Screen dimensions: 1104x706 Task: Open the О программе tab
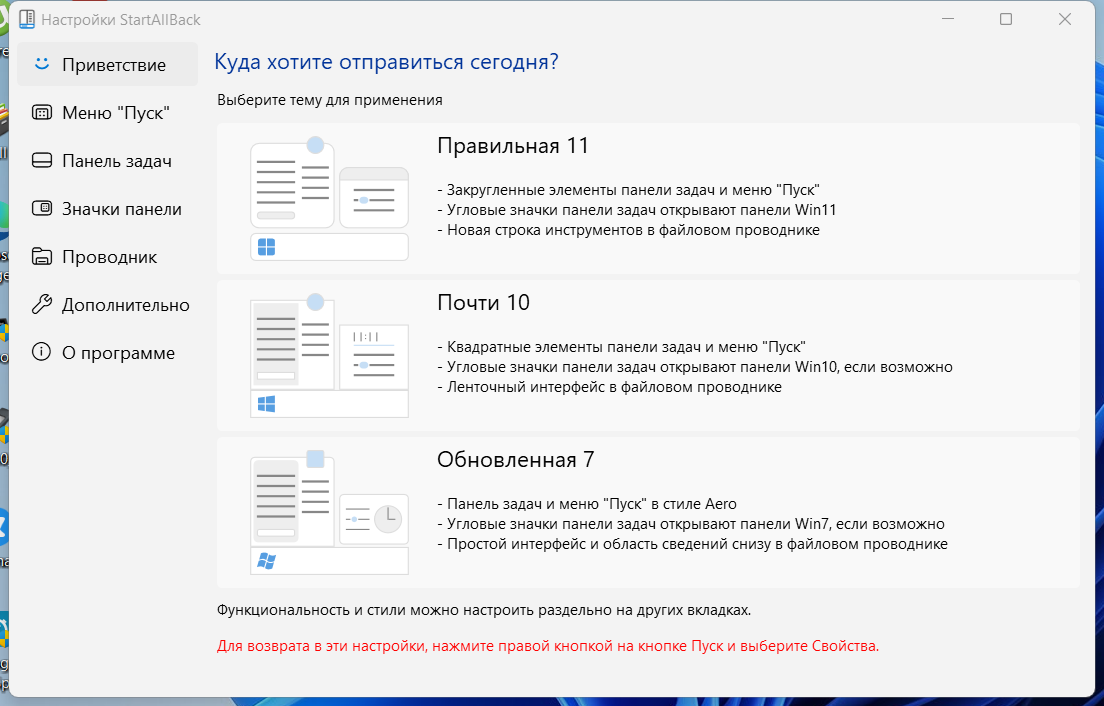pos(108,352)
